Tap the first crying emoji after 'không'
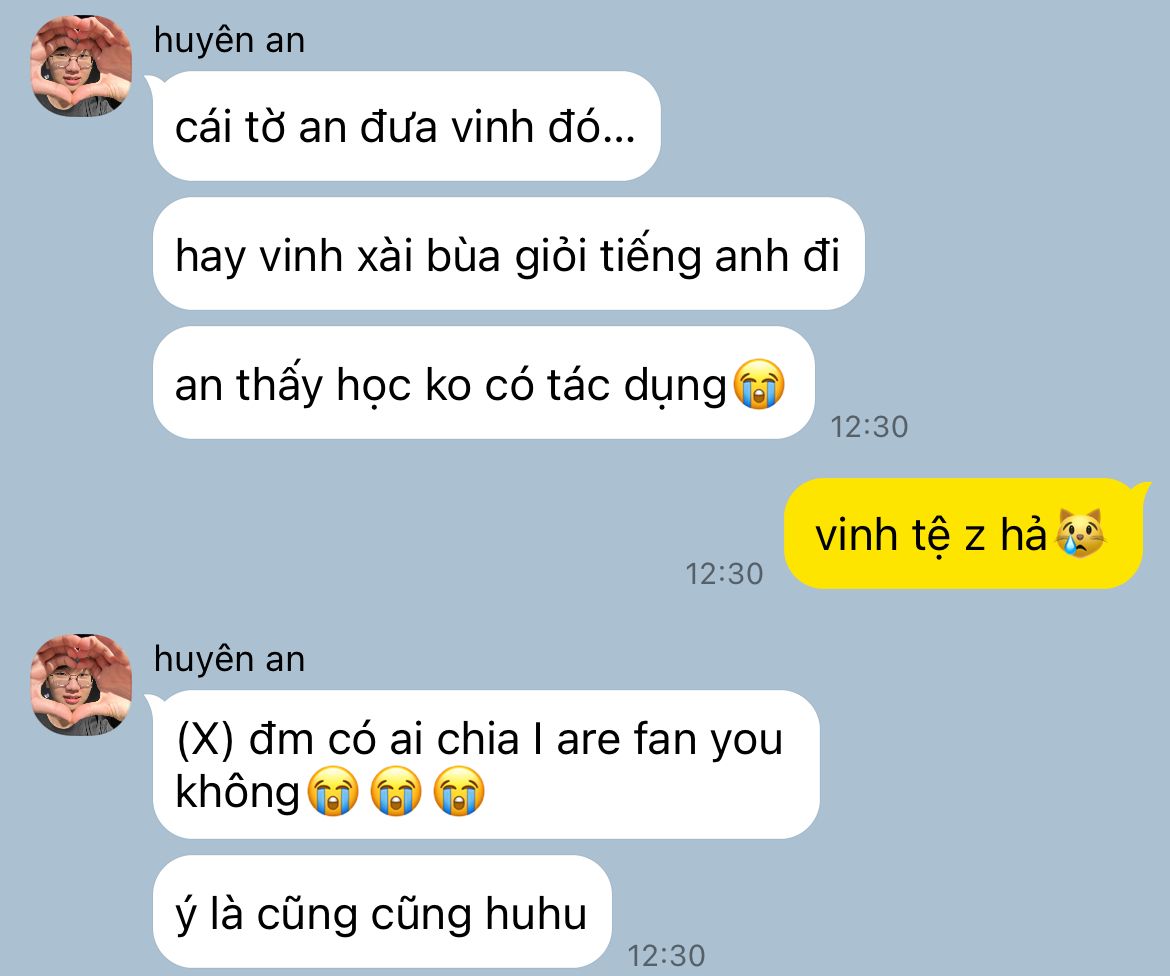This screenshot has width=1170, height=976. (x=333, y=790)
